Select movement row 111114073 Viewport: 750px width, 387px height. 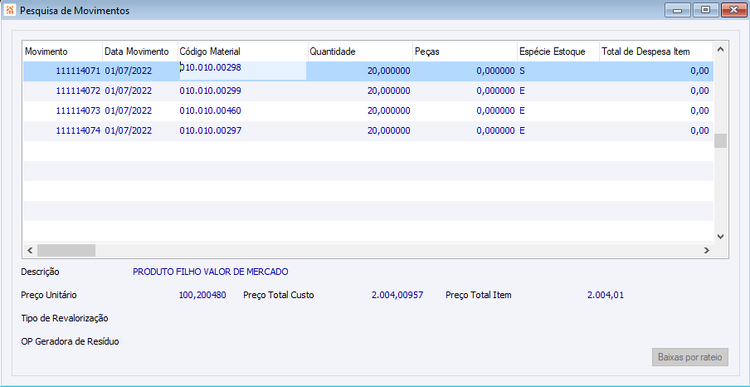click(x=368, y=111)
